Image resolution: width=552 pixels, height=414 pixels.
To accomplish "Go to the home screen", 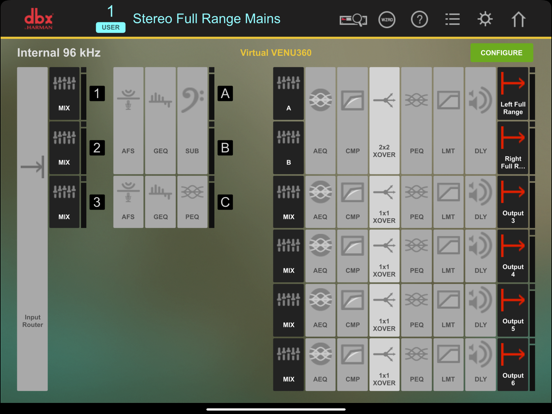I will [518, 19].
